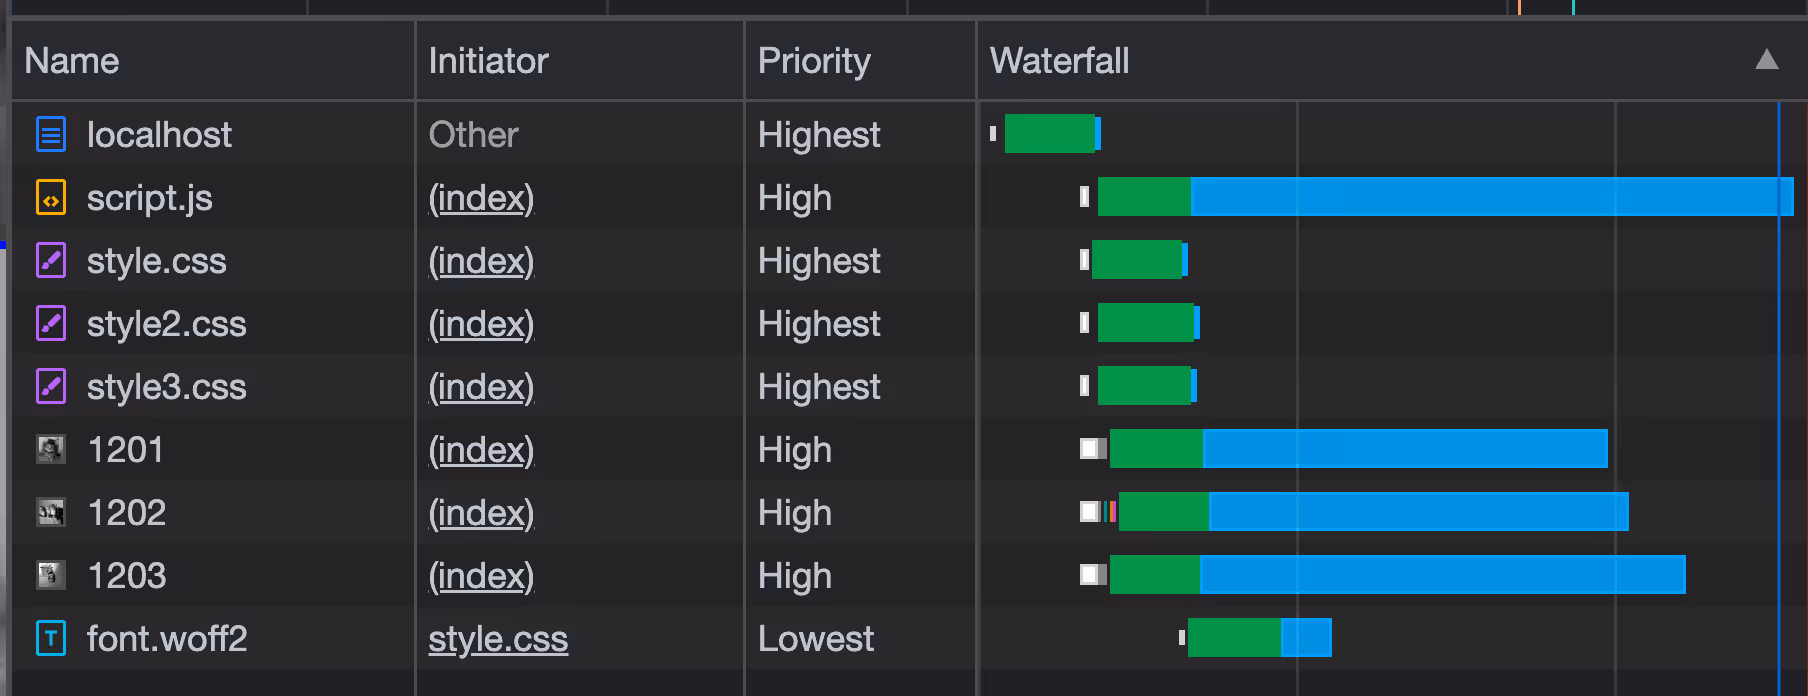Click the localhost document icon
Screen dimensions: 1808x696
point(51,134)
